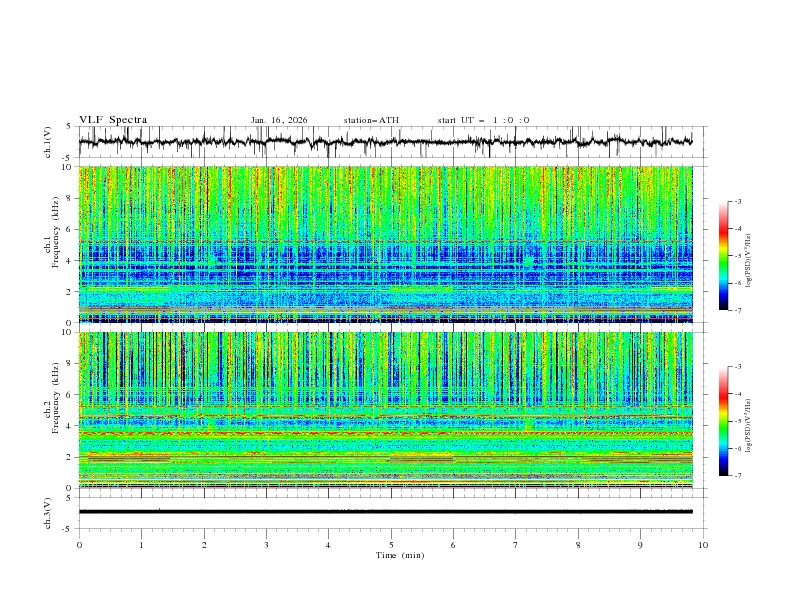The height and width of the screenshot is (612, 792).
Task: Click the "station=ATH" header label
Action: click(371, 120)
